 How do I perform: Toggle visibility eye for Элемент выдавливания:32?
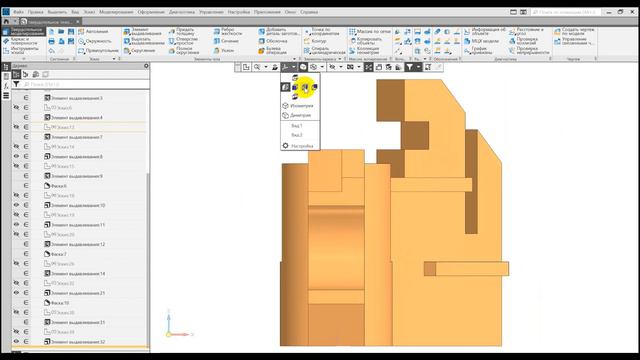(x=16, y=342)
